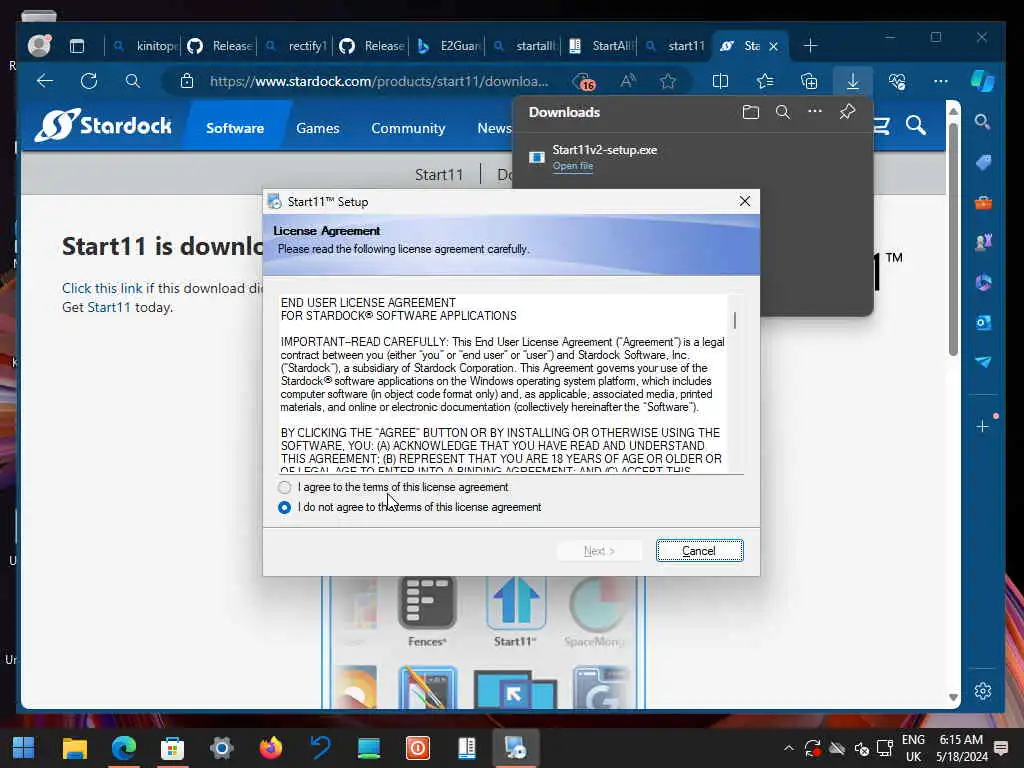
Task: Click the Start11 breadcrumb link
Action: point(439,174)
